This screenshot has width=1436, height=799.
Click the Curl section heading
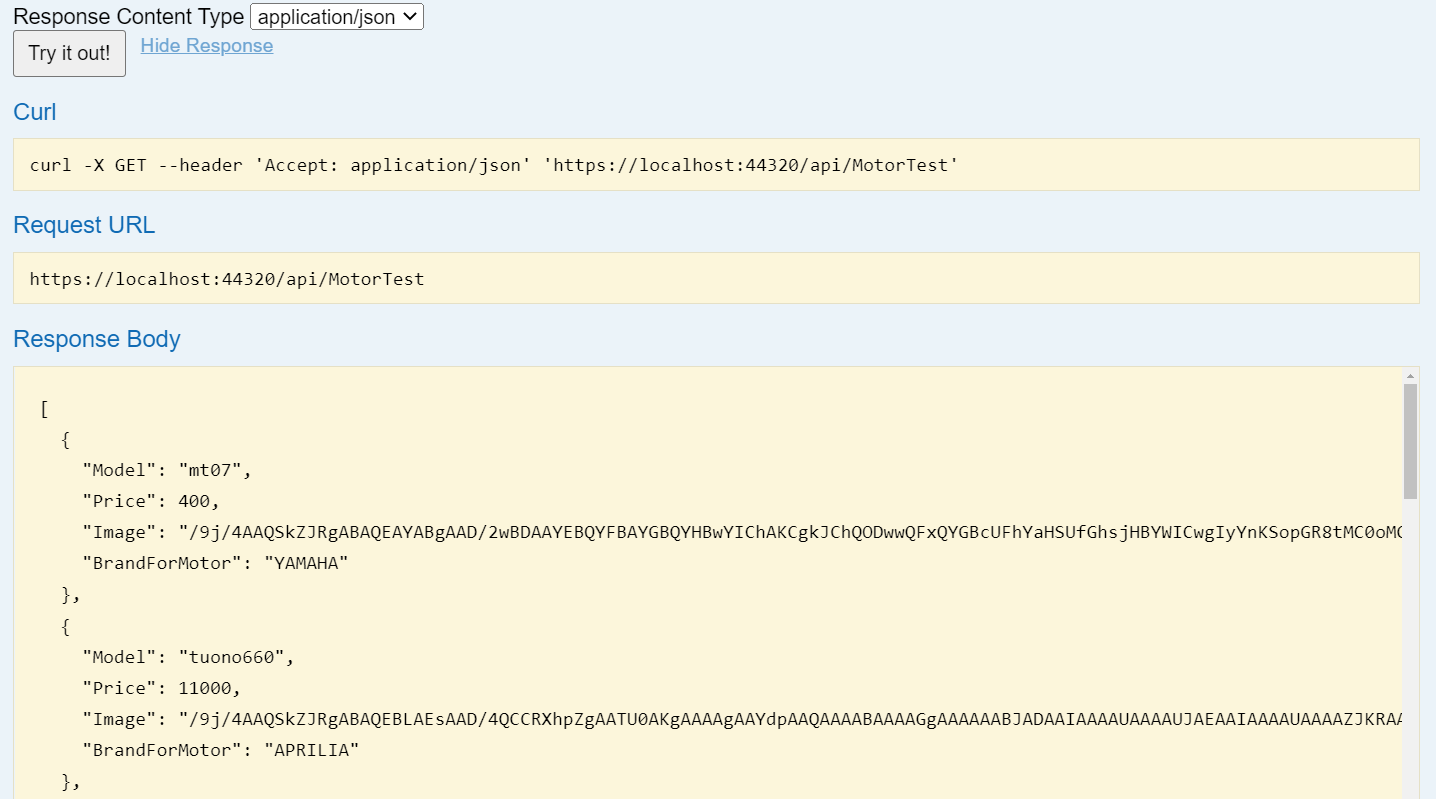click(35, 112)
